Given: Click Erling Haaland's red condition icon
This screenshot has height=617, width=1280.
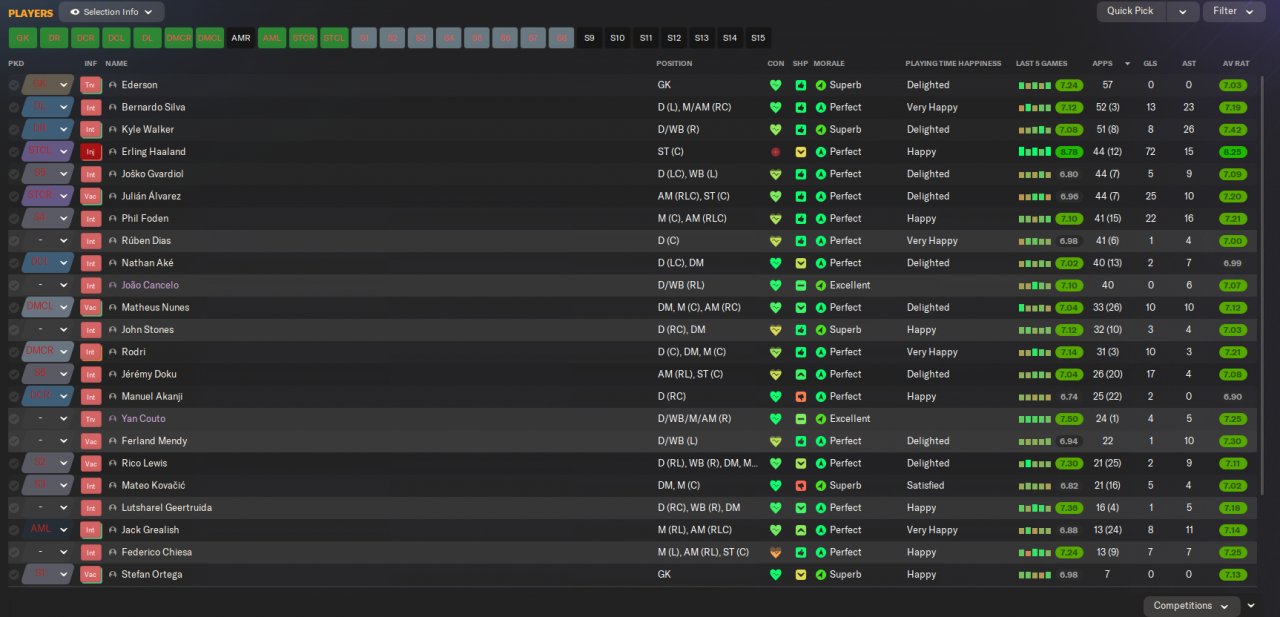Looking at the screenshot, I should (x=775, y=152).
